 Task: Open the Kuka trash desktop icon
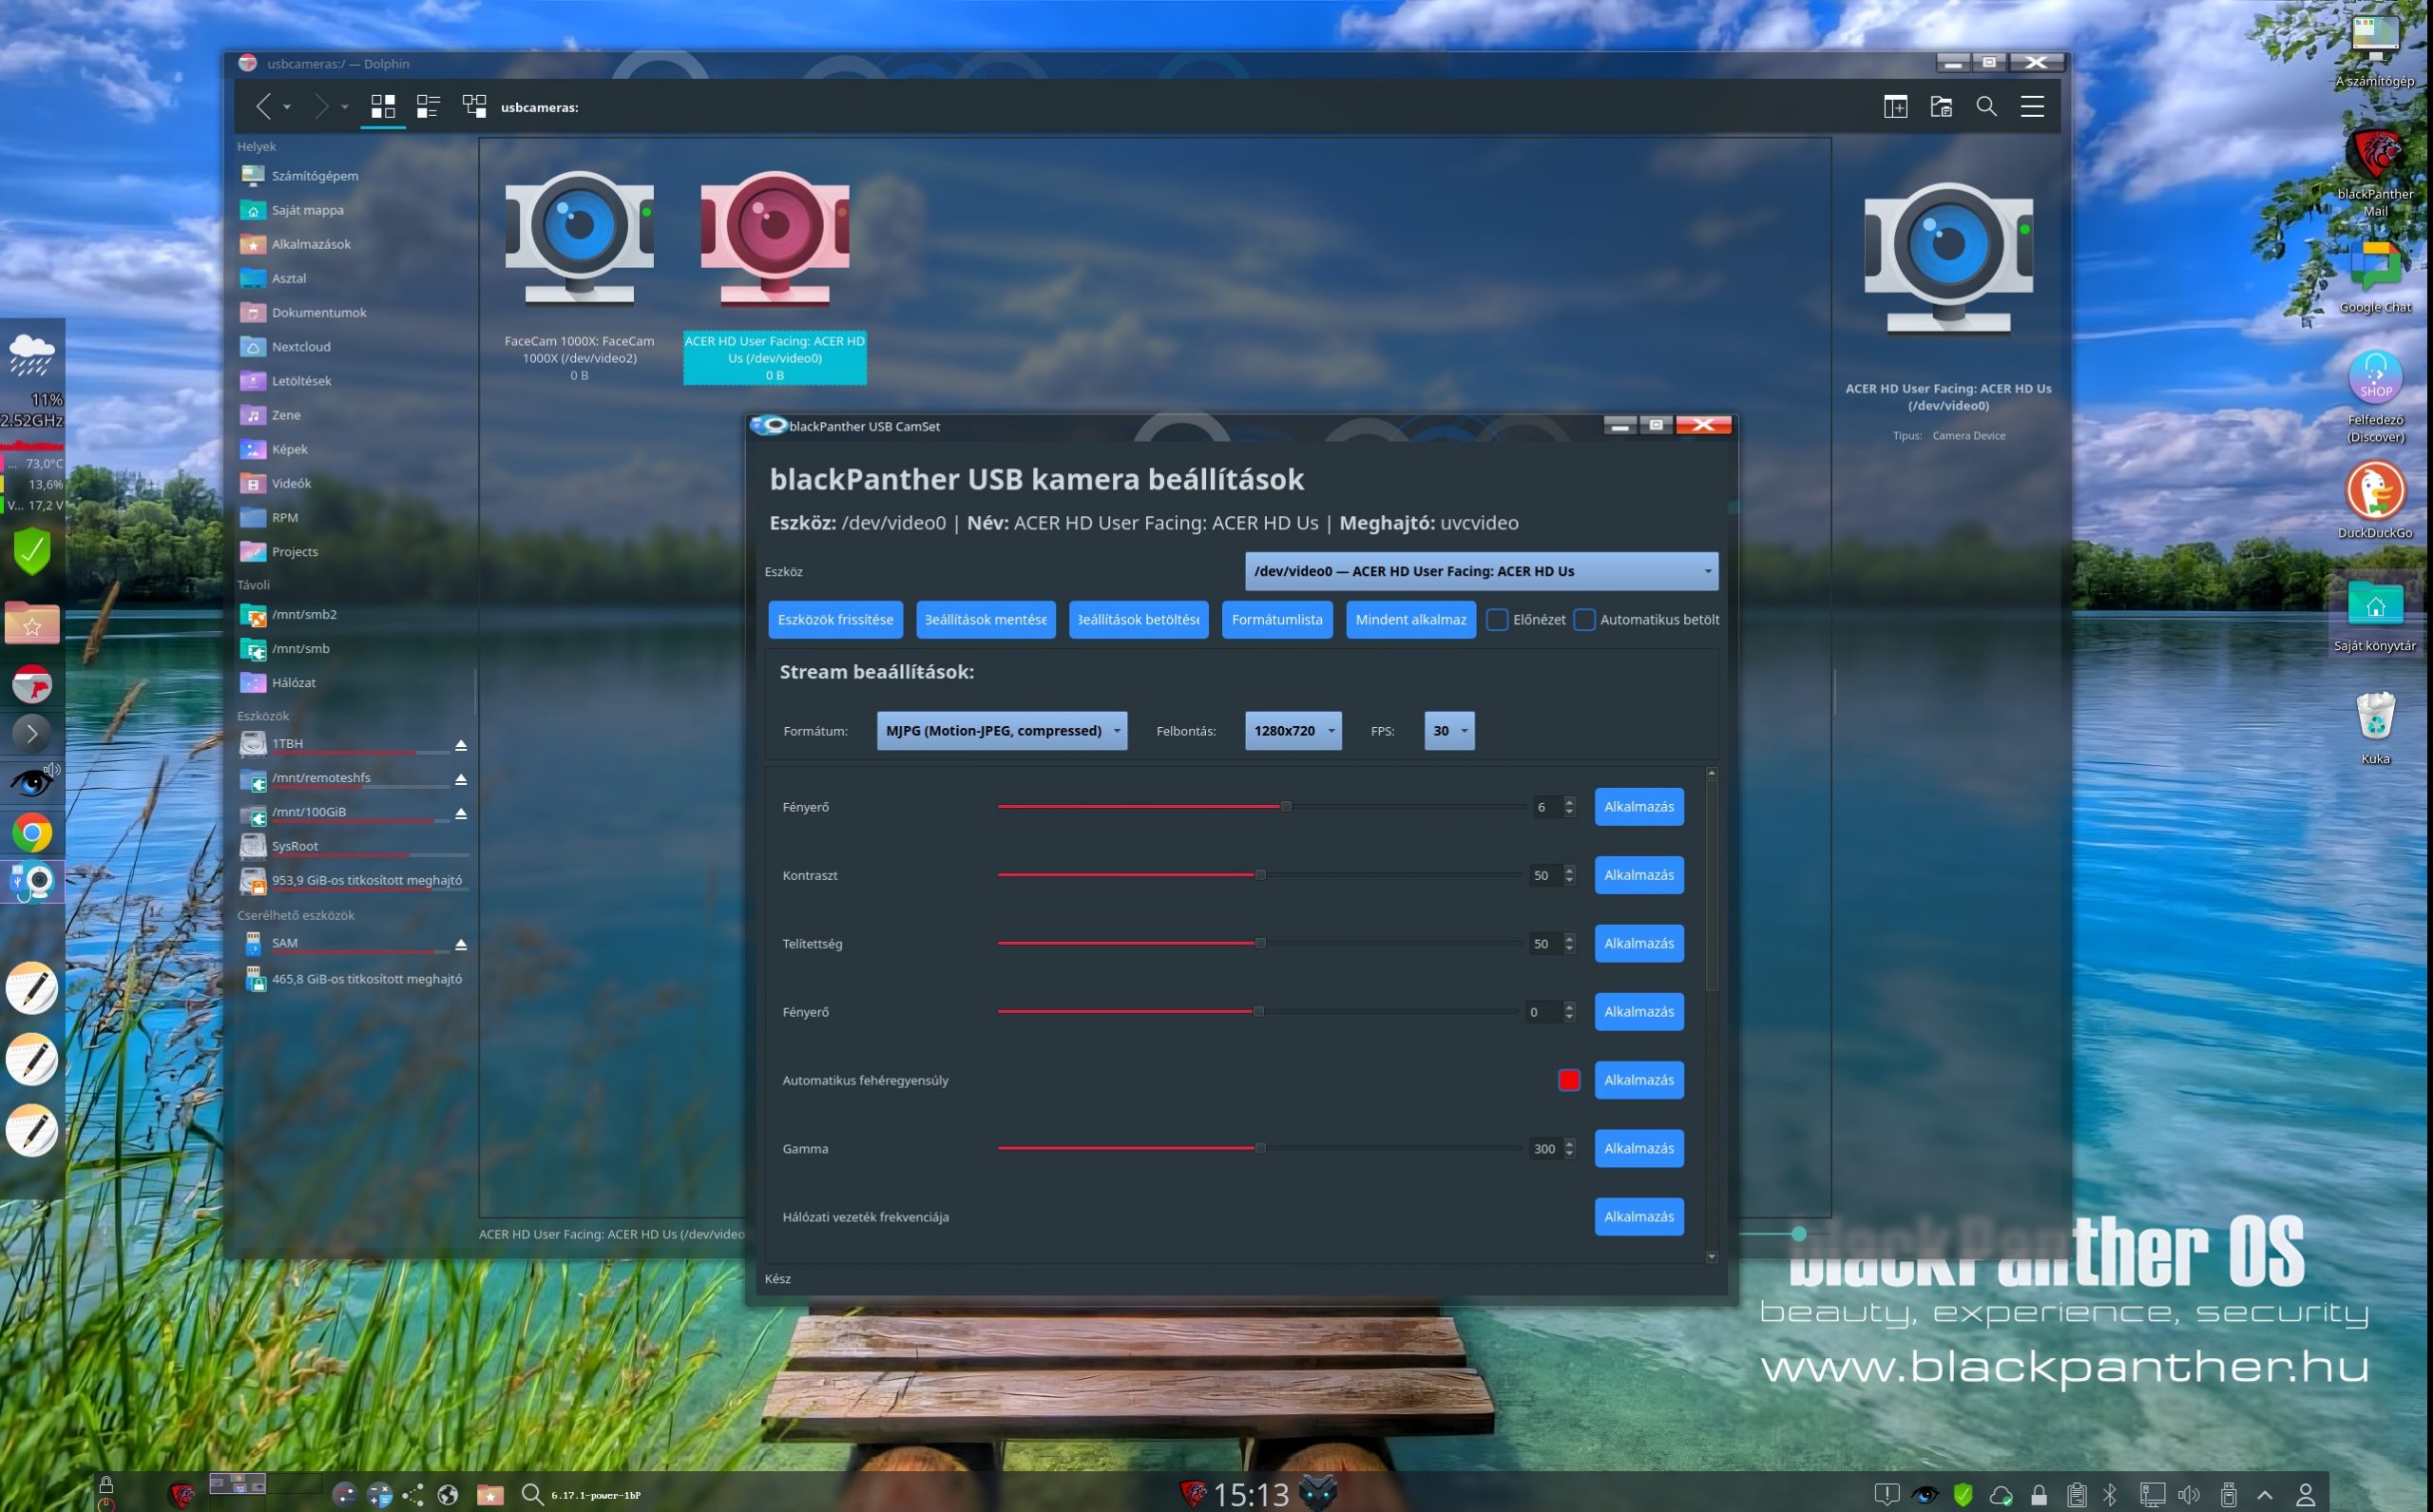coord(2375,718)
